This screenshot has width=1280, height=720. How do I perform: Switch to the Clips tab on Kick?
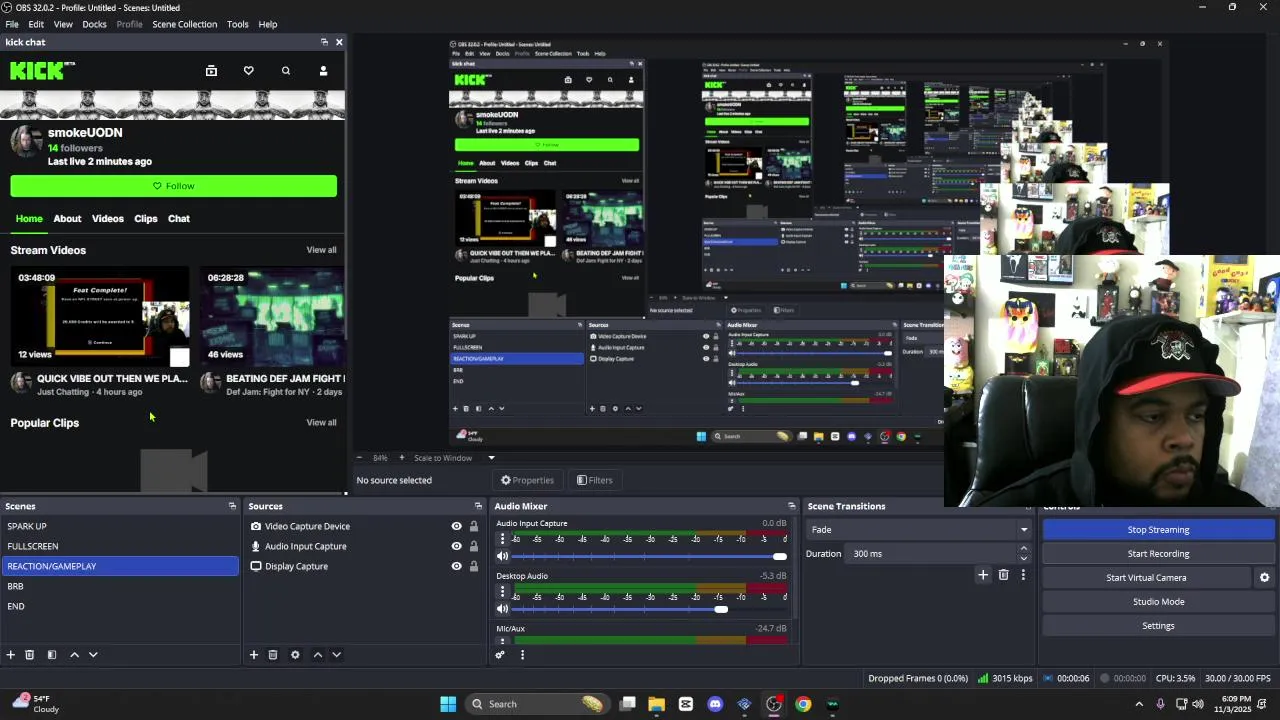pyautogui.click(x=146, y=219)
